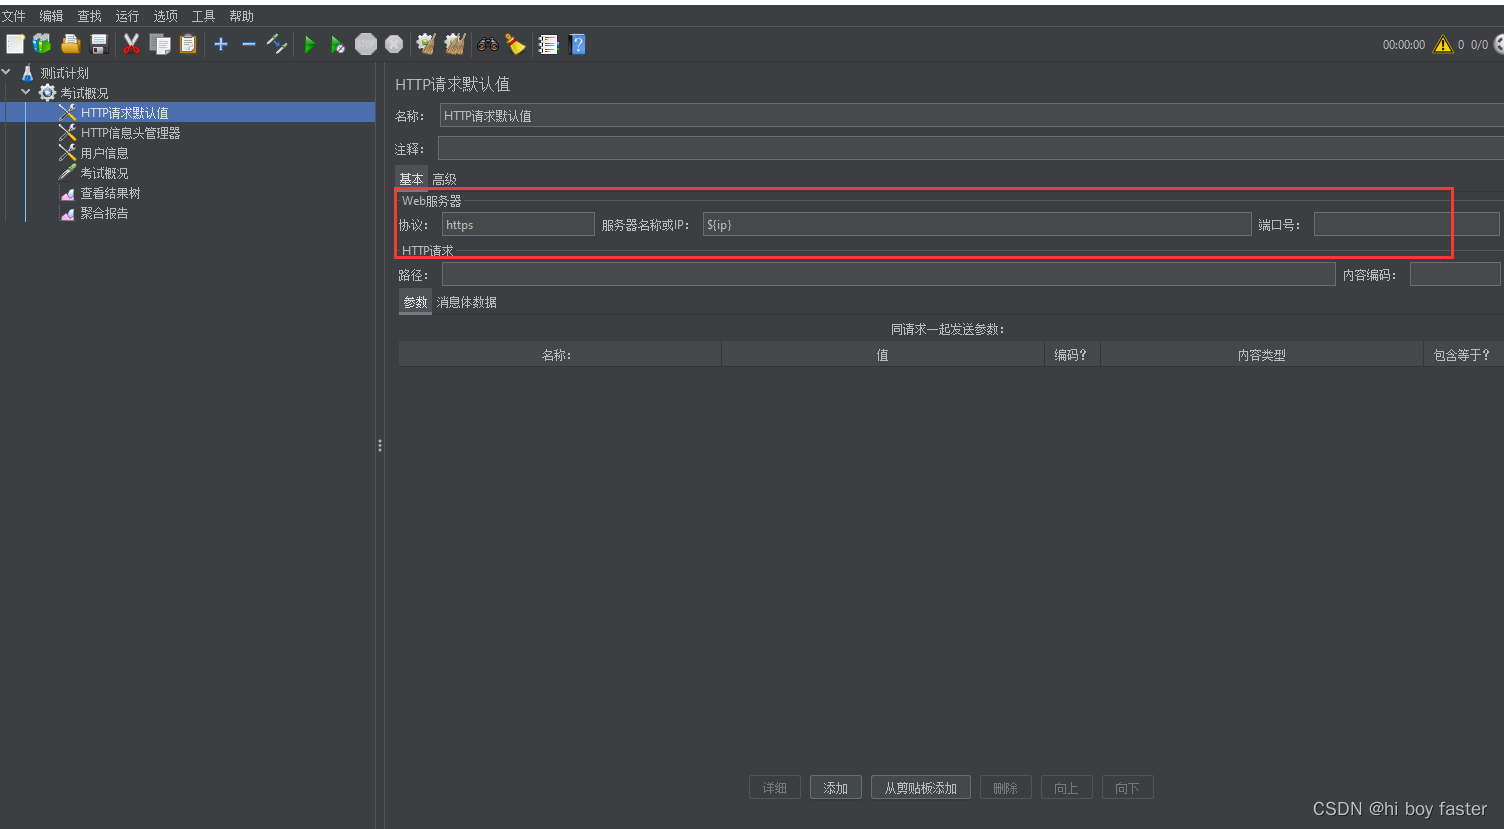Open the 编辑 menu
This screenshot has height=829, width=1504.
51,16
